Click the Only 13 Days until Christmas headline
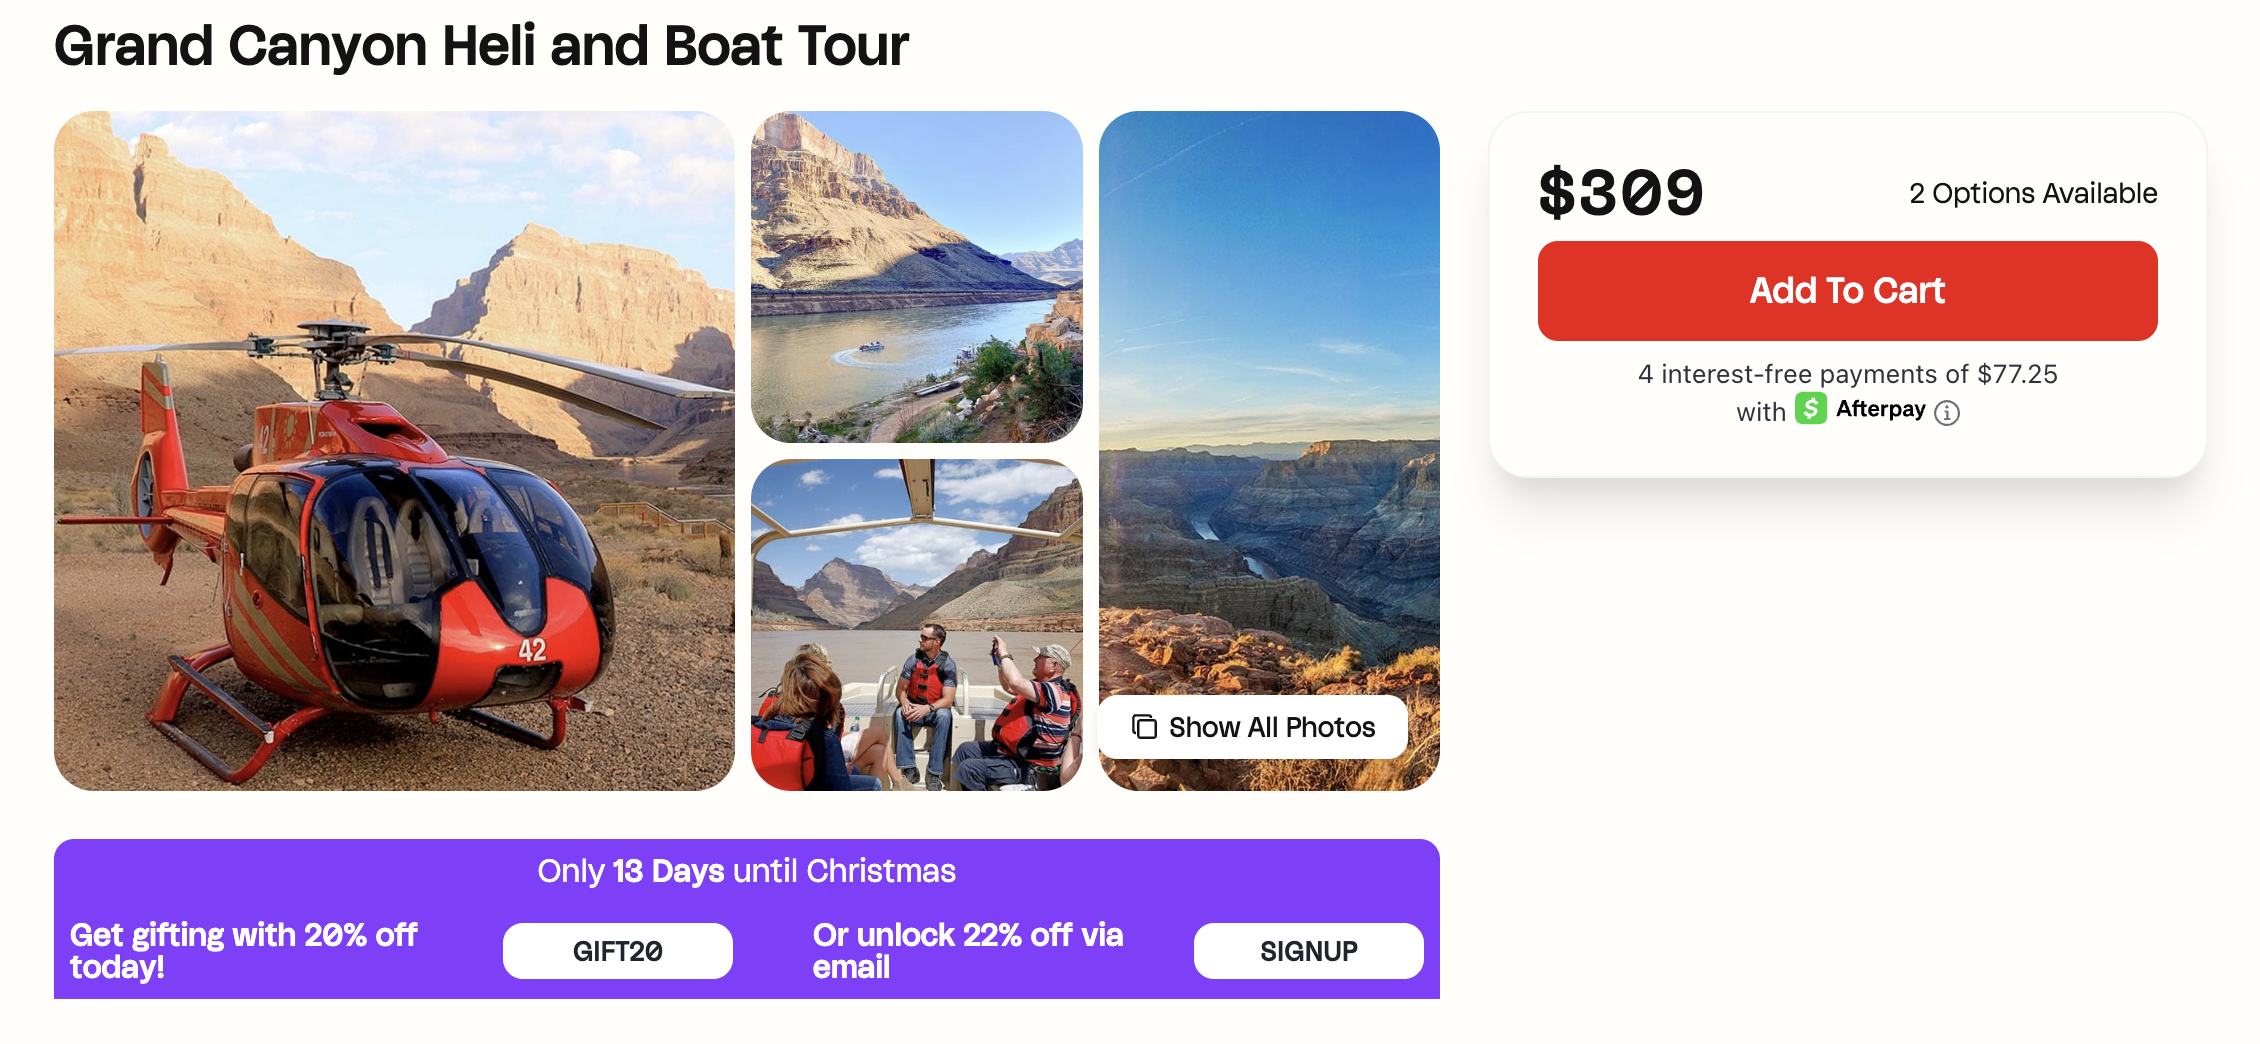This screenshot has height=1044, width=2260. (746, 871)
